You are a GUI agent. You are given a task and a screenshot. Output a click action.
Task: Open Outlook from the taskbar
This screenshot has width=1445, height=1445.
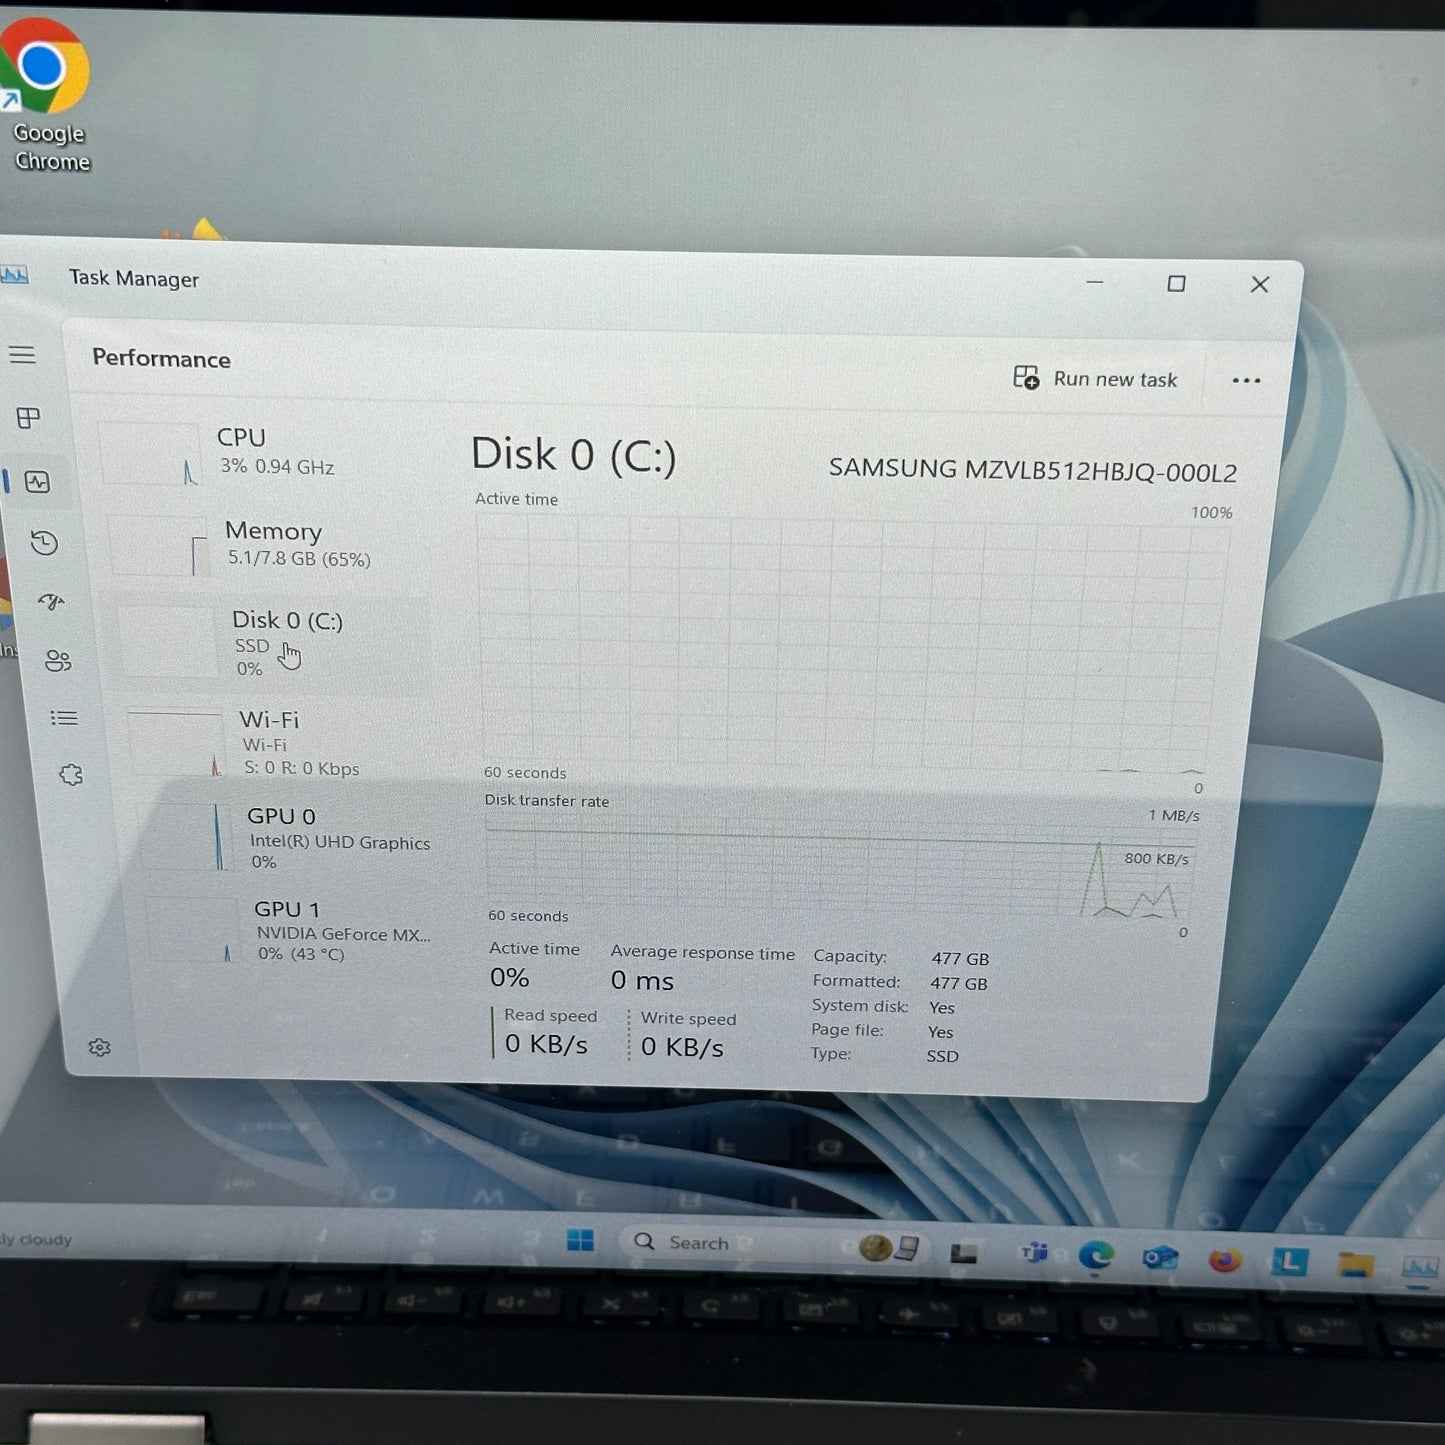(x=1160, y=1258)
